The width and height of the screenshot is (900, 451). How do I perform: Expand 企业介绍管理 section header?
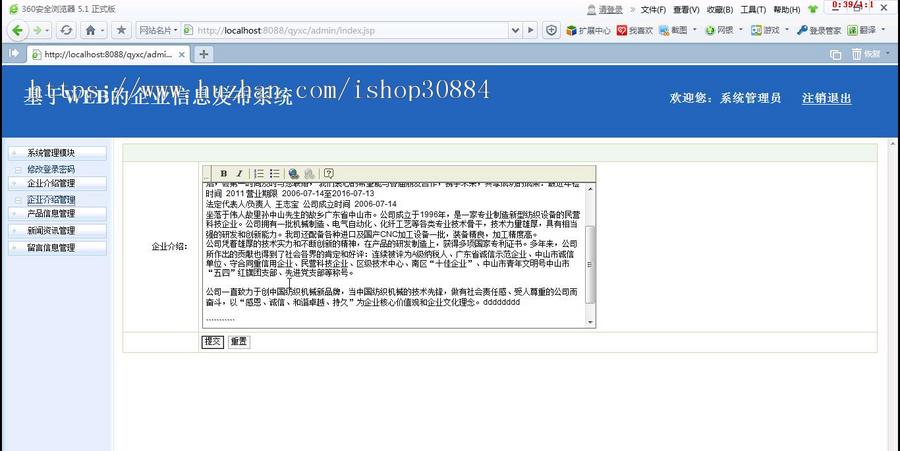point(57,184)
